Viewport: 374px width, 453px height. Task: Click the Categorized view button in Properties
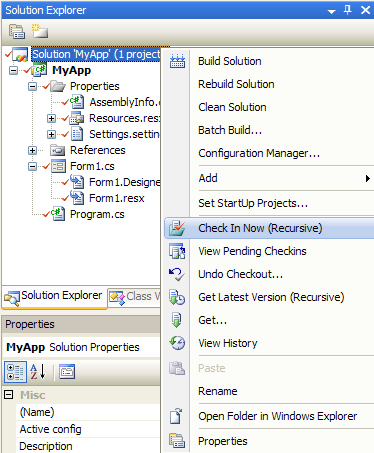15,372
